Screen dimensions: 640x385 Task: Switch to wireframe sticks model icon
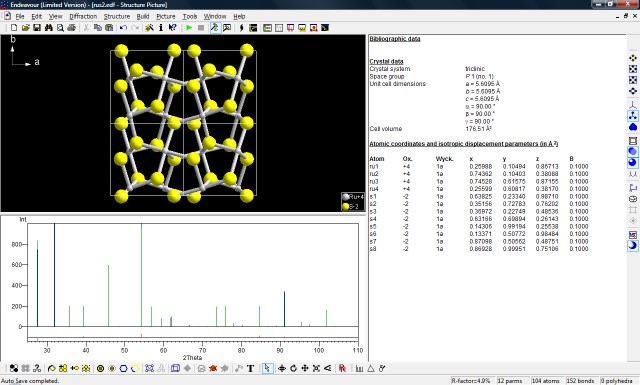pos(633,105)
